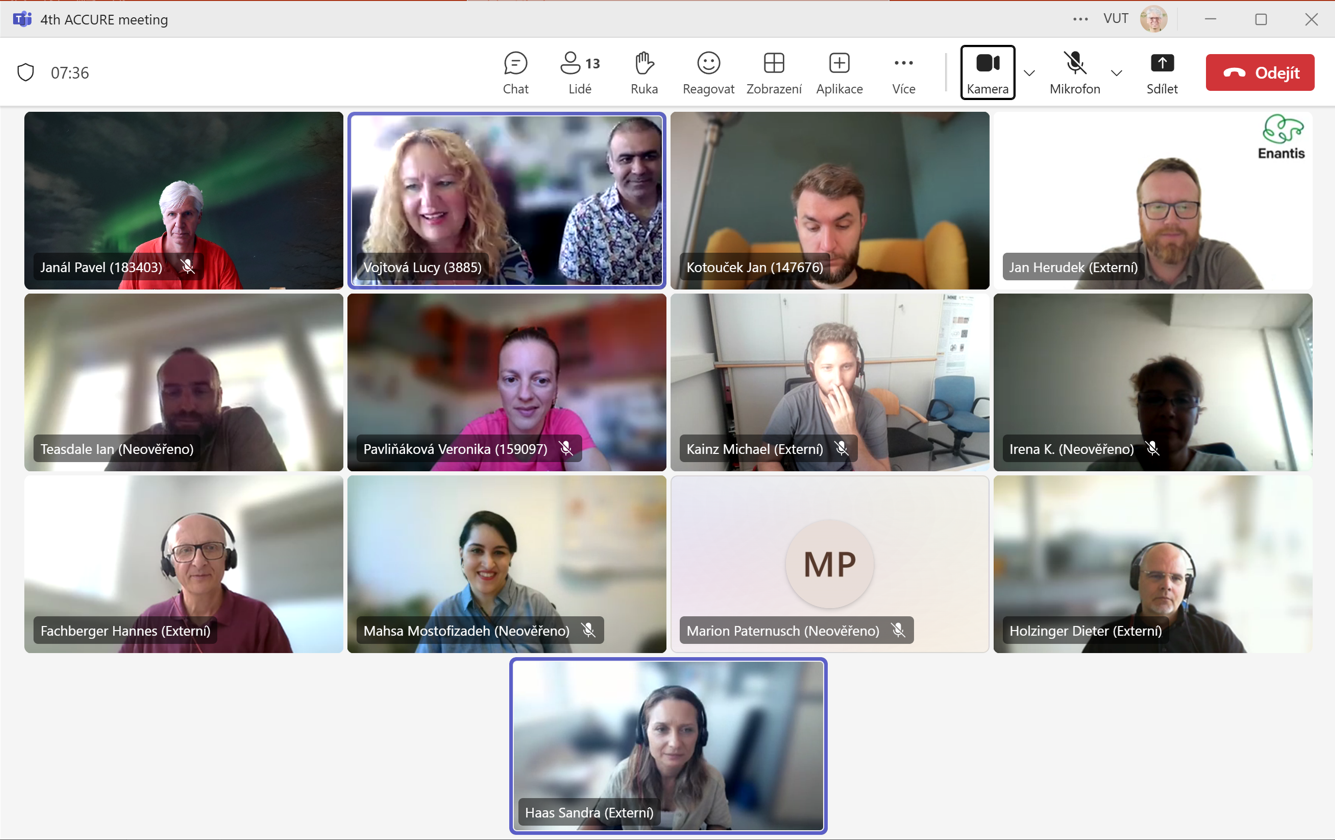Select Marion Paternusch's MP avatar tile
The image size is (1335, 840).
(x=829, y=563)
